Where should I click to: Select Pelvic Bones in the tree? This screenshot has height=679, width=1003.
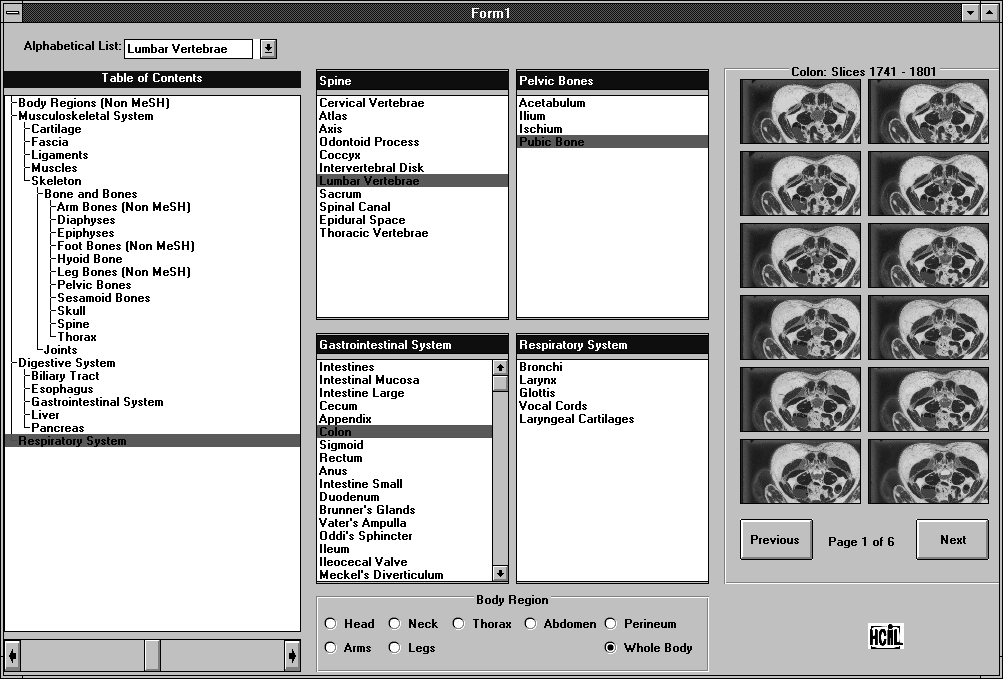(x=94, y=285)
